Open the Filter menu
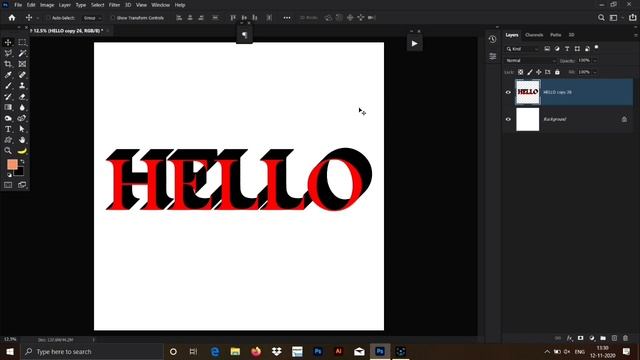Image resolution: width=640 pixels, height=360 pixels. [x=114, y=5]
